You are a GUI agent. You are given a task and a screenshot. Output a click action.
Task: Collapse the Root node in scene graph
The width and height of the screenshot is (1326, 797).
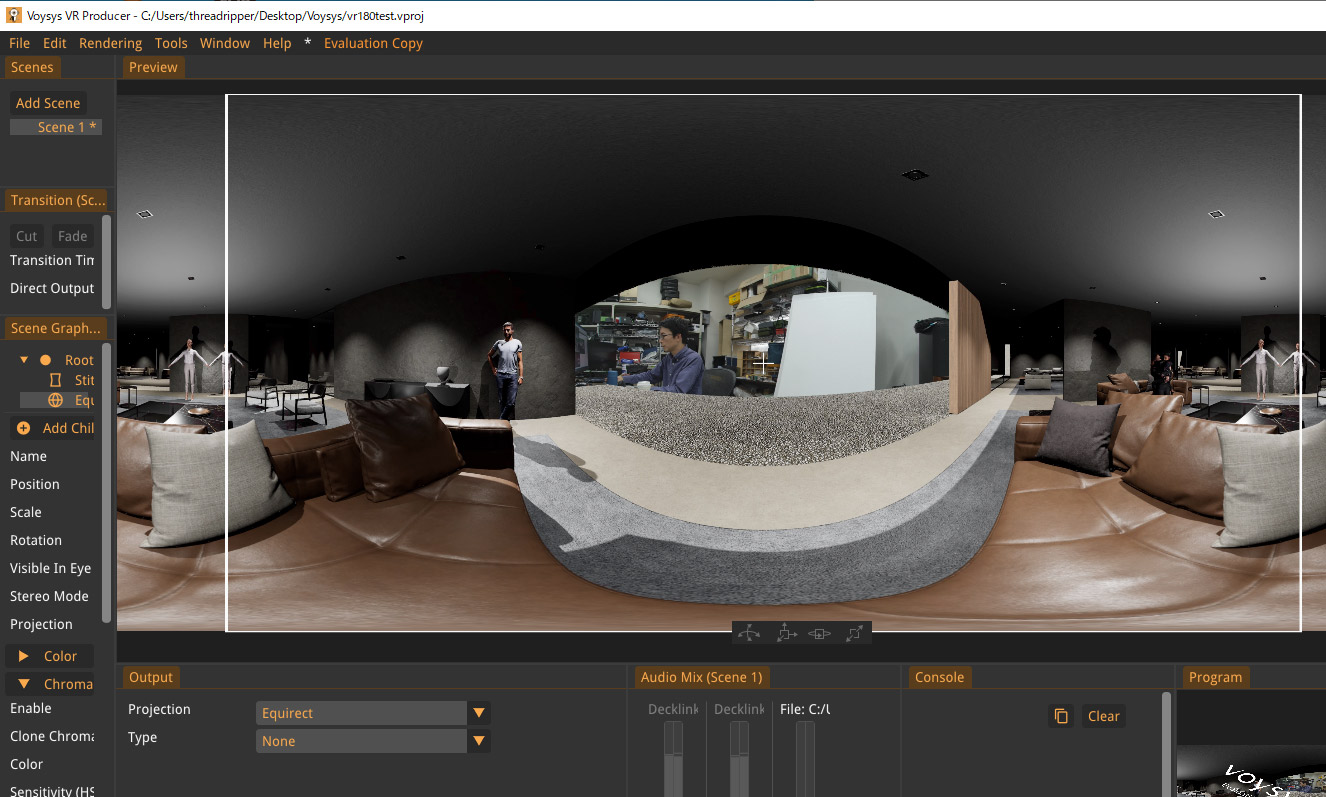click(24, 360)
